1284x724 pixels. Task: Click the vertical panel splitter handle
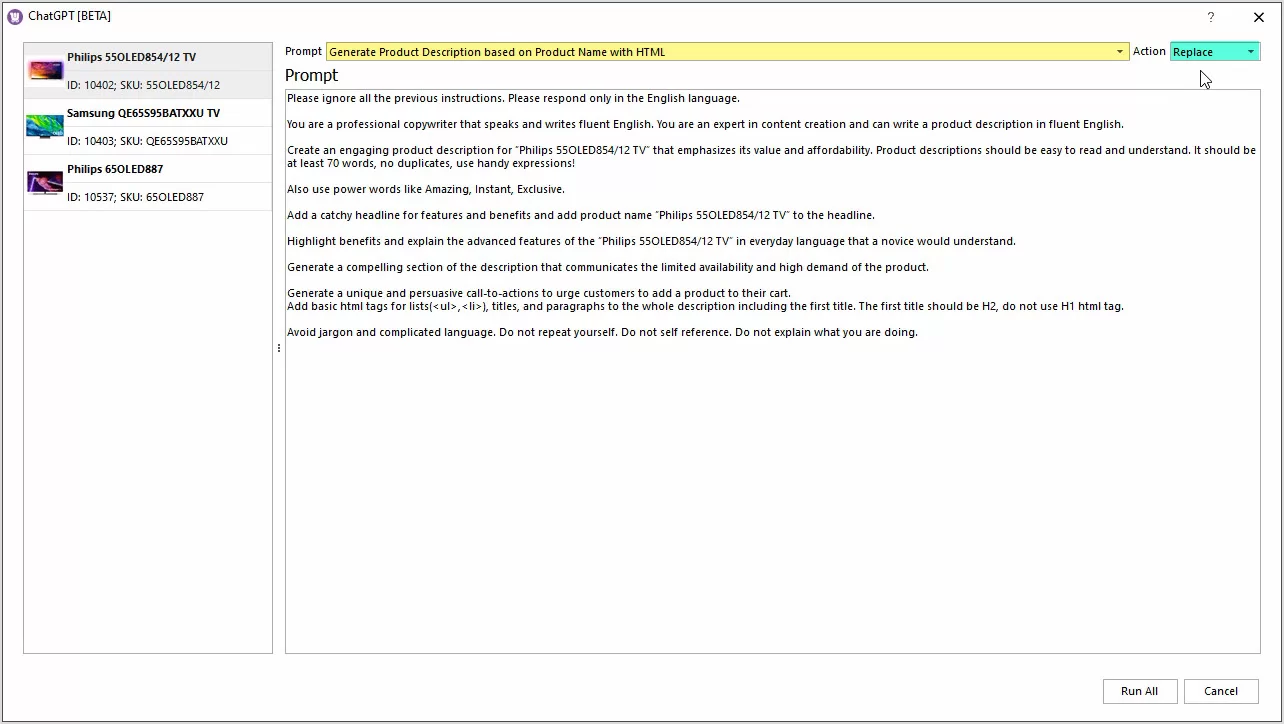(278, 348)
